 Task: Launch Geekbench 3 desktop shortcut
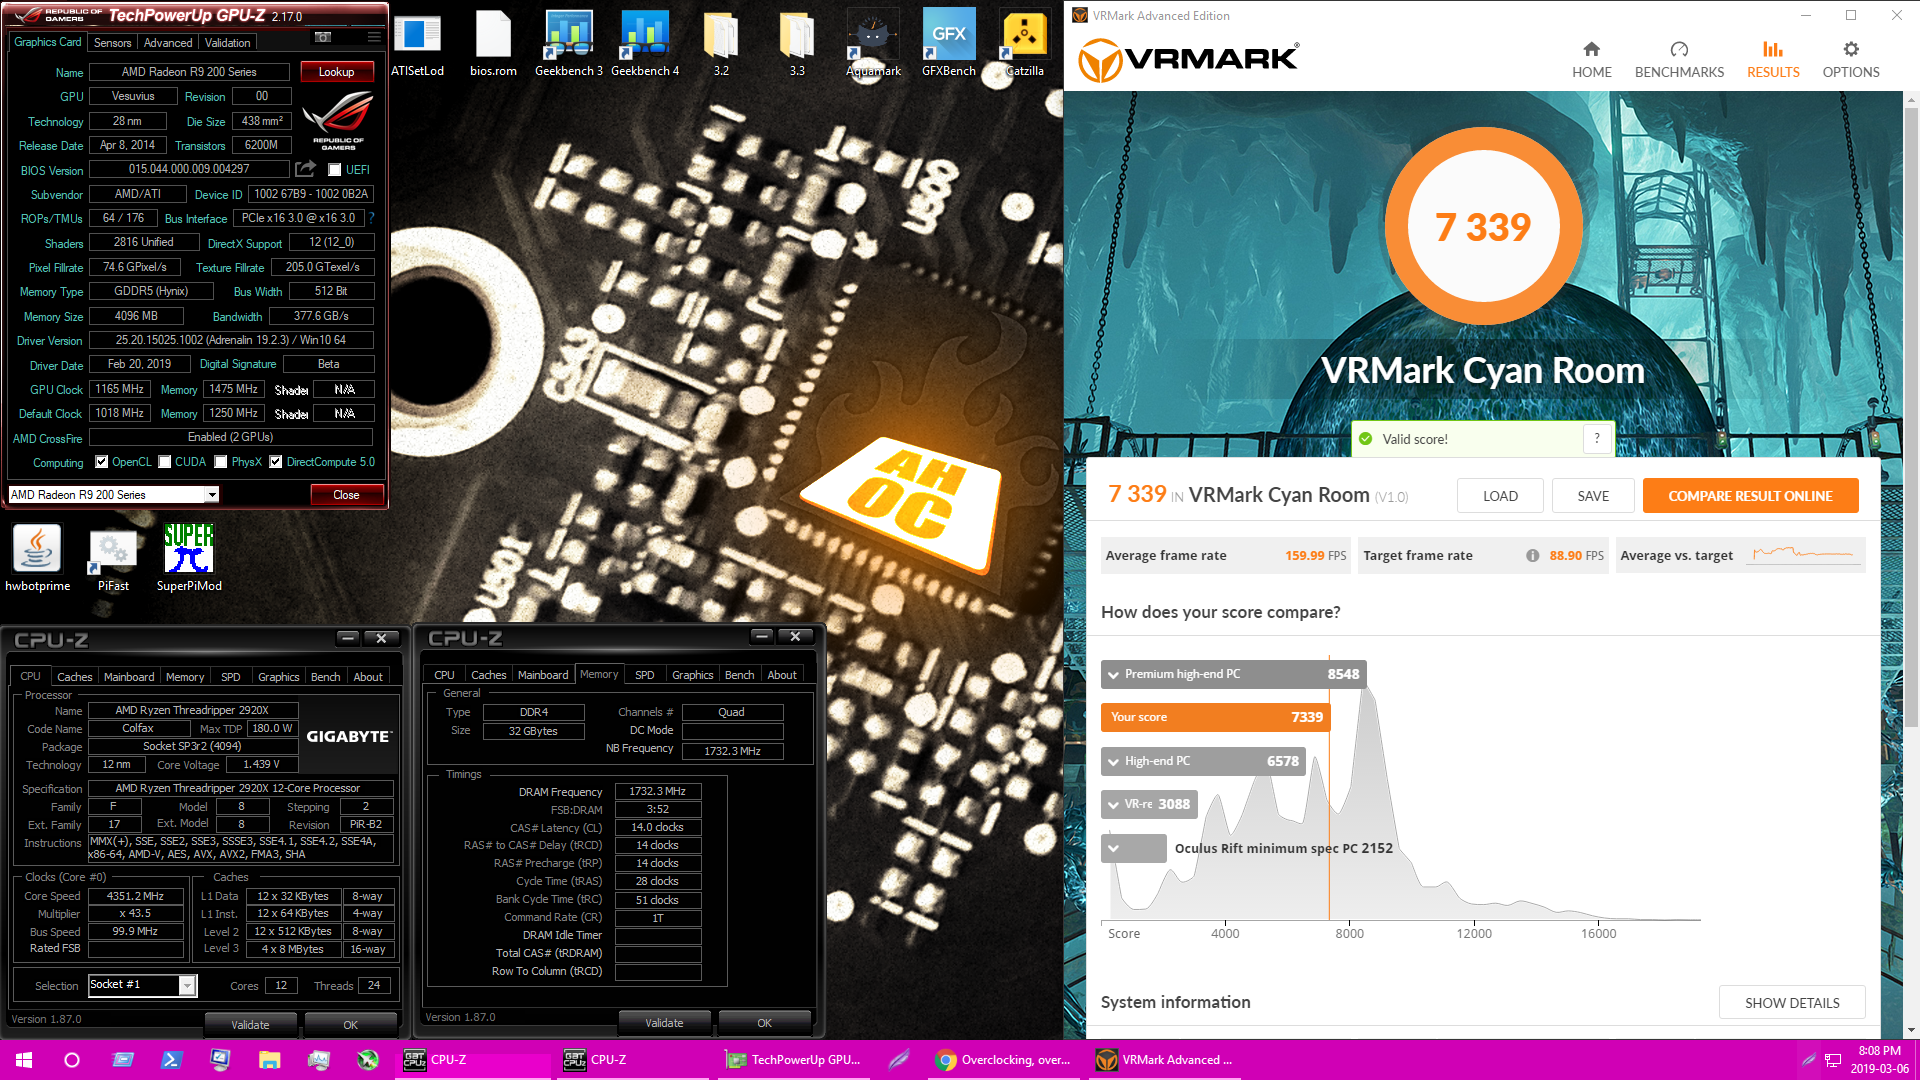(569, 45)
